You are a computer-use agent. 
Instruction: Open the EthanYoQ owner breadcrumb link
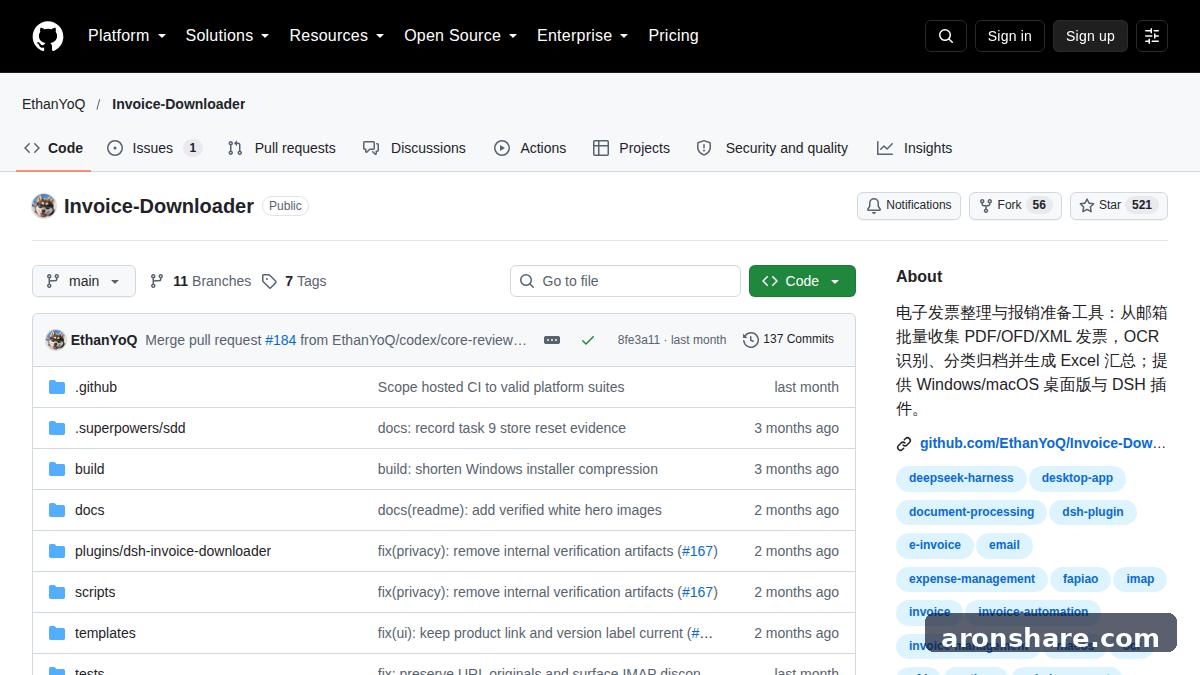point(54,104)
